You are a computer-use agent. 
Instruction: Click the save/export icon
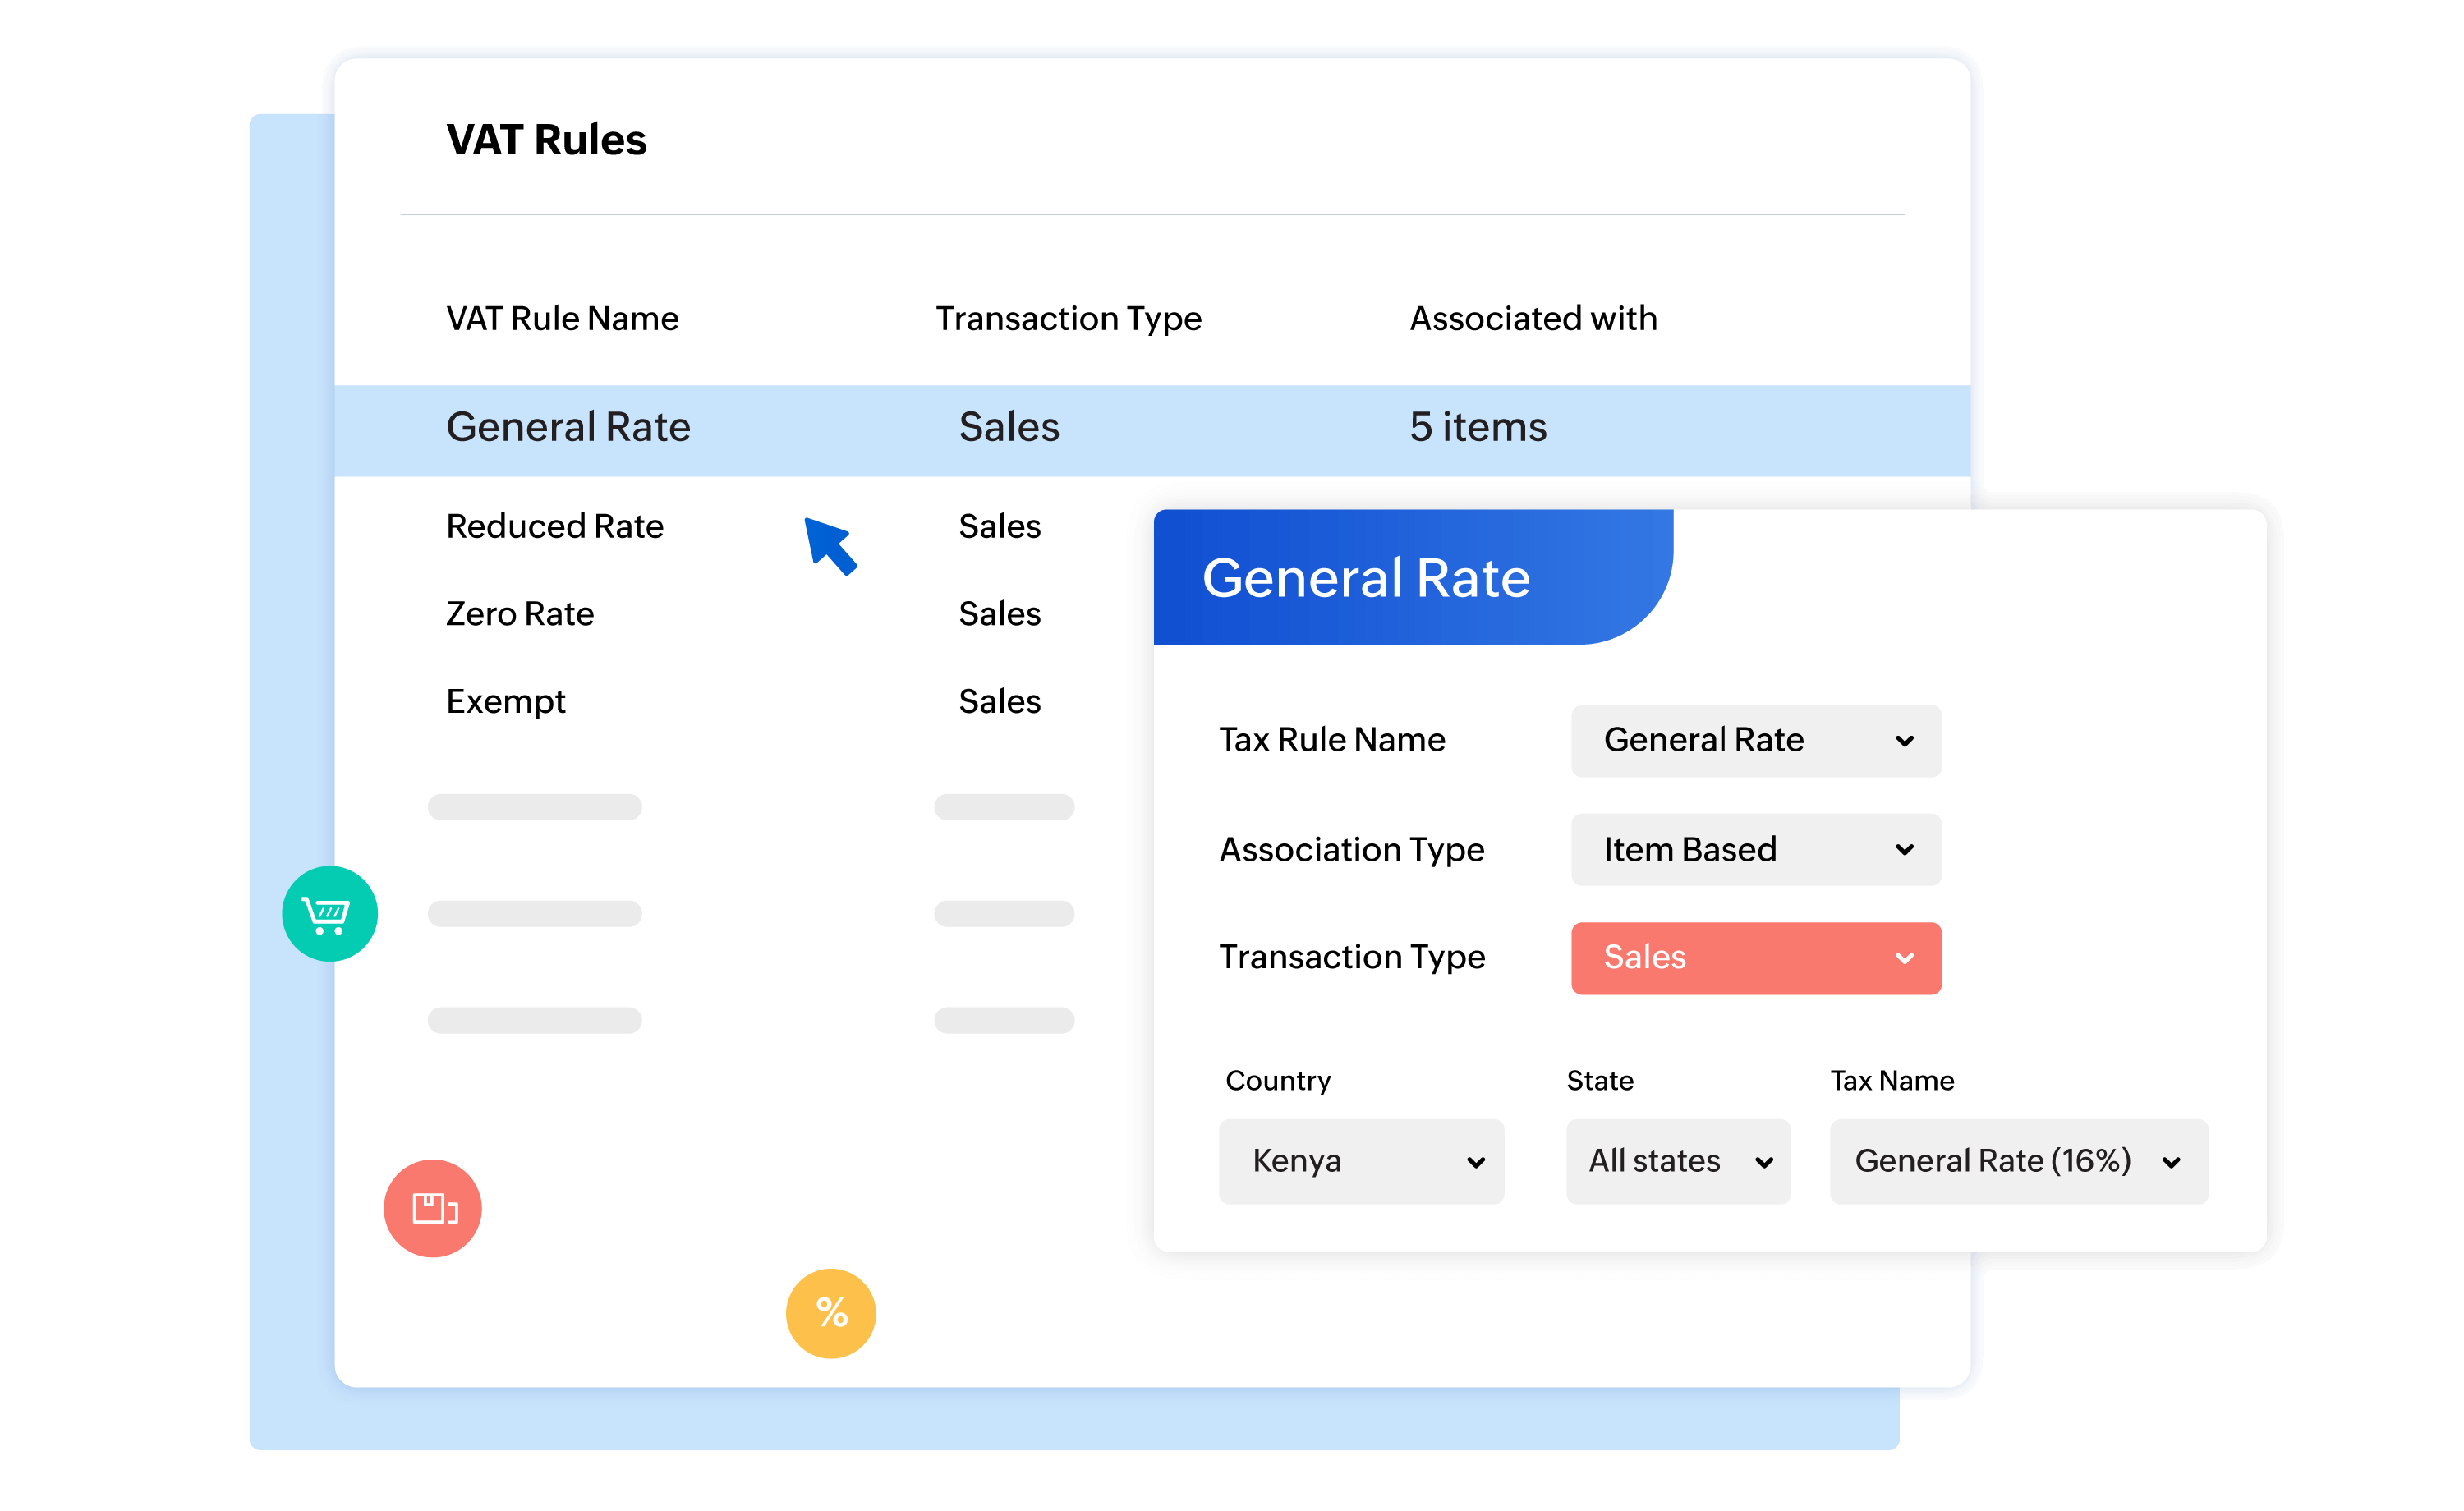(433, 1206)
